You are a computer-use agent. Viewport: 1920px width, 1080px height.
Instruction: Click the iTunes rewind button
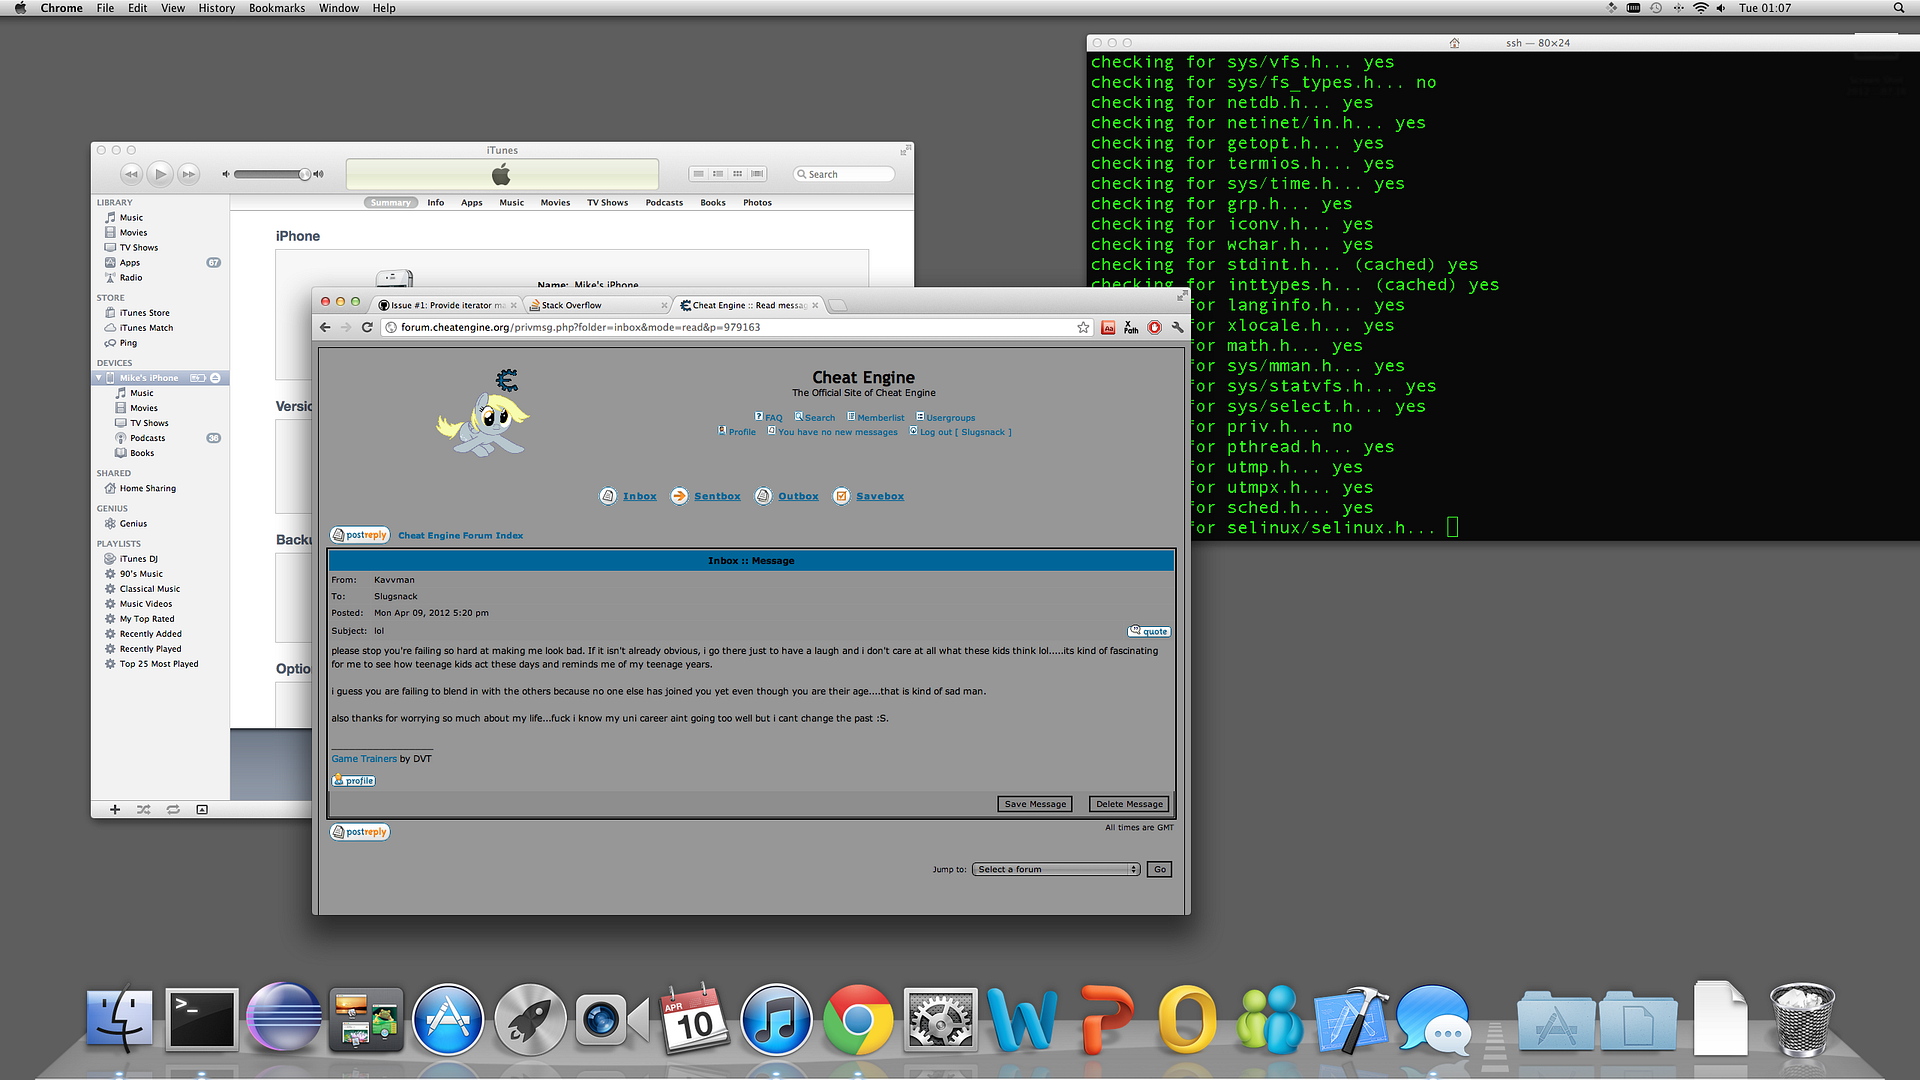(131, 174)
